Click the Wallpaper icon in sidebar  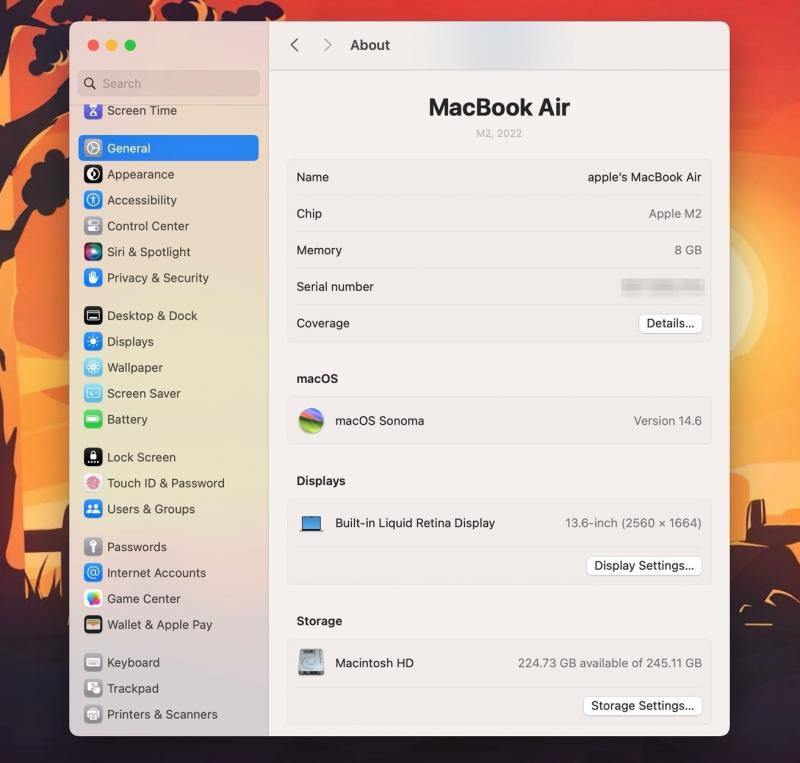[93, 367]
